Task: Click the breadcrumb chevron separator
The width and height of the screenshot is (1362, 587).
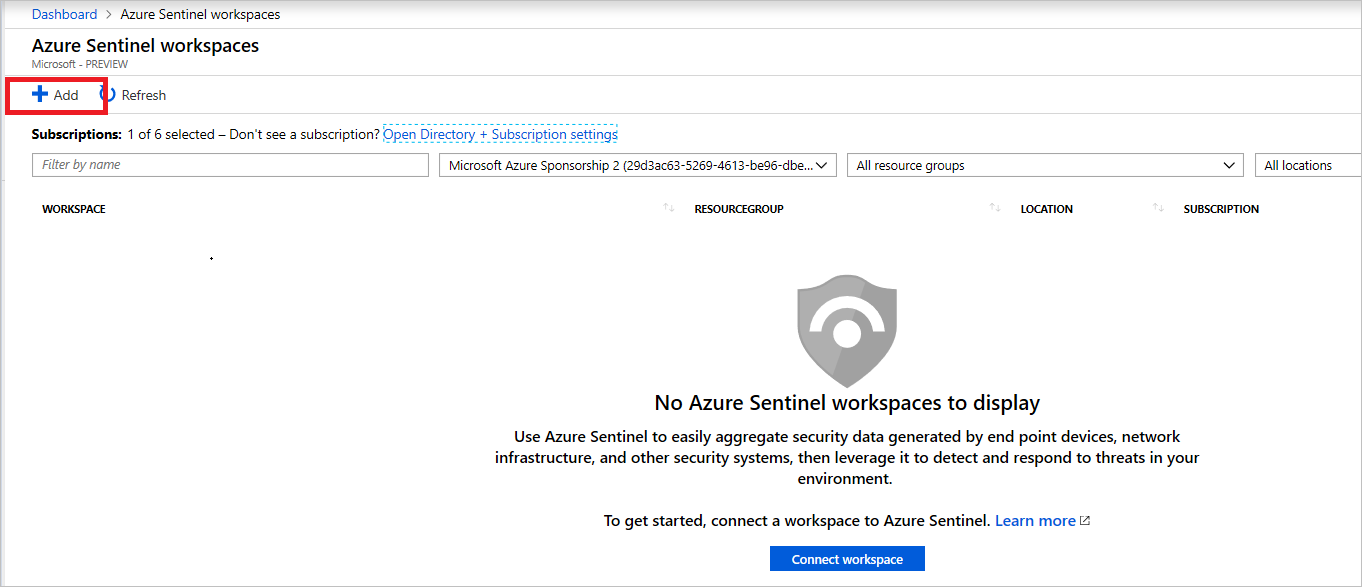Action: point(109,15)
